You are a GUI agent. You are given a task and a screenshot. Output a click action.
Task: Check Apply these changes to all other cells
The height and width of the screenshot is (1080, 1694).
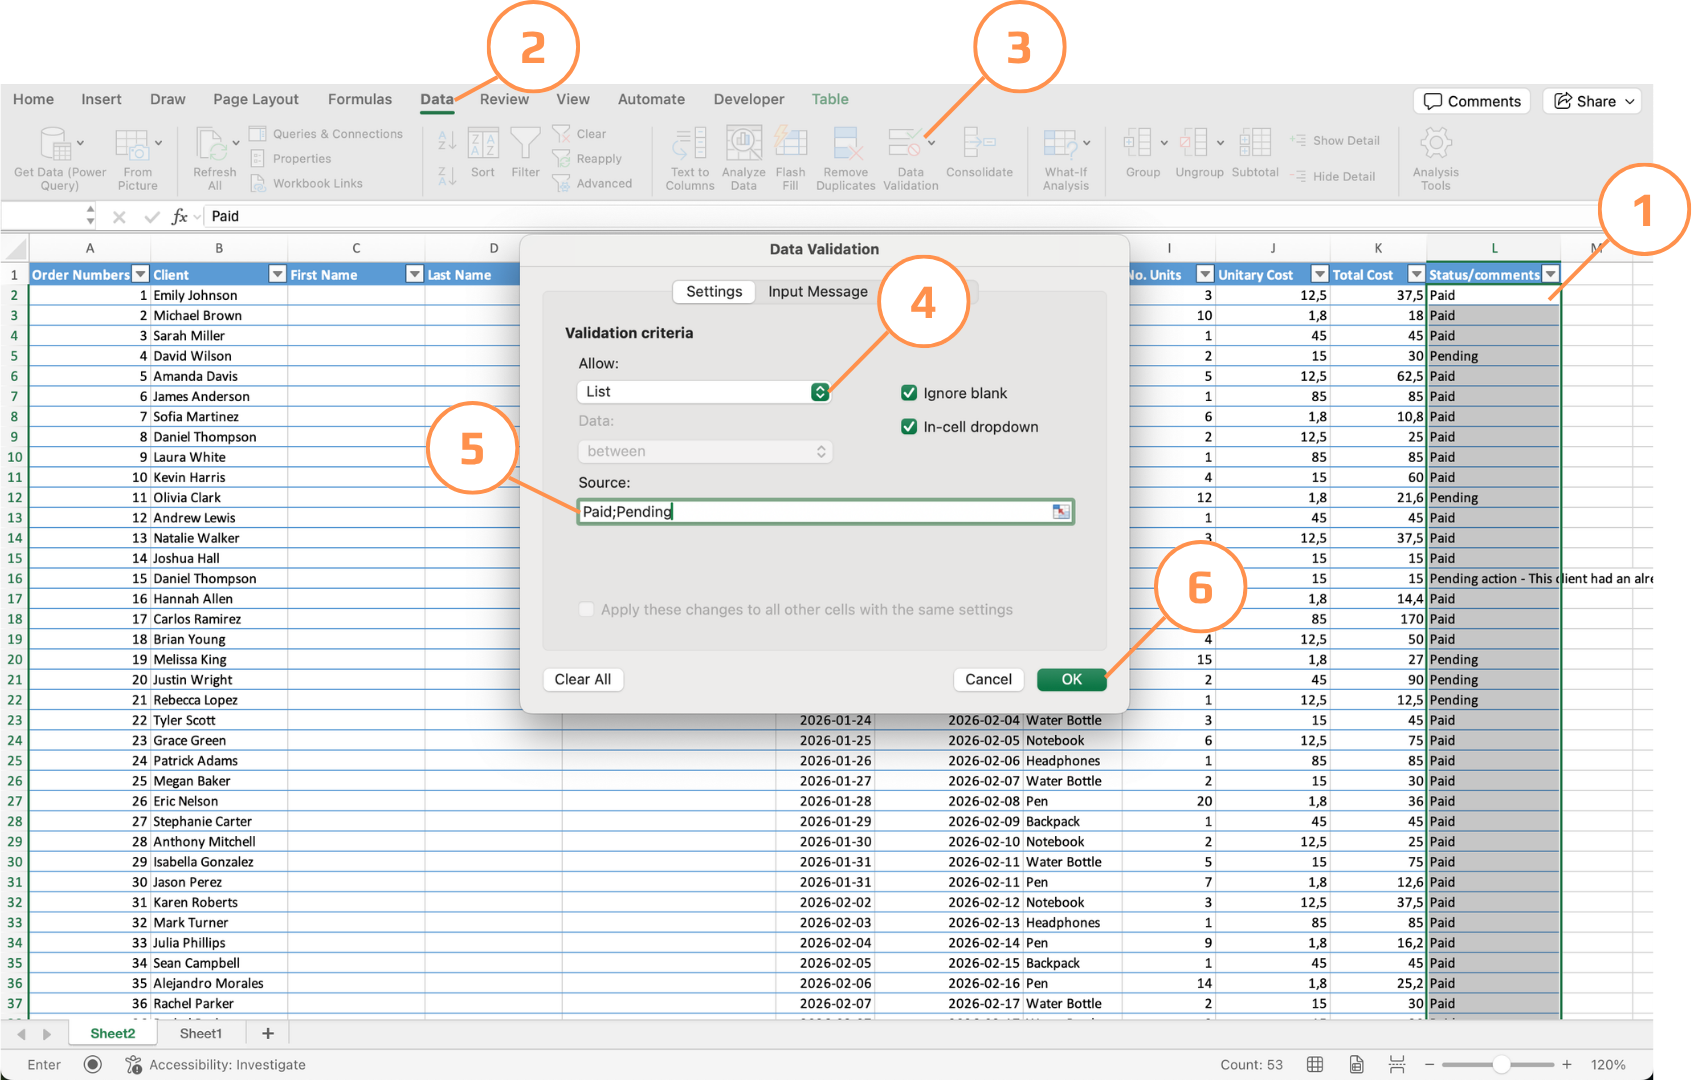point(587,610)
